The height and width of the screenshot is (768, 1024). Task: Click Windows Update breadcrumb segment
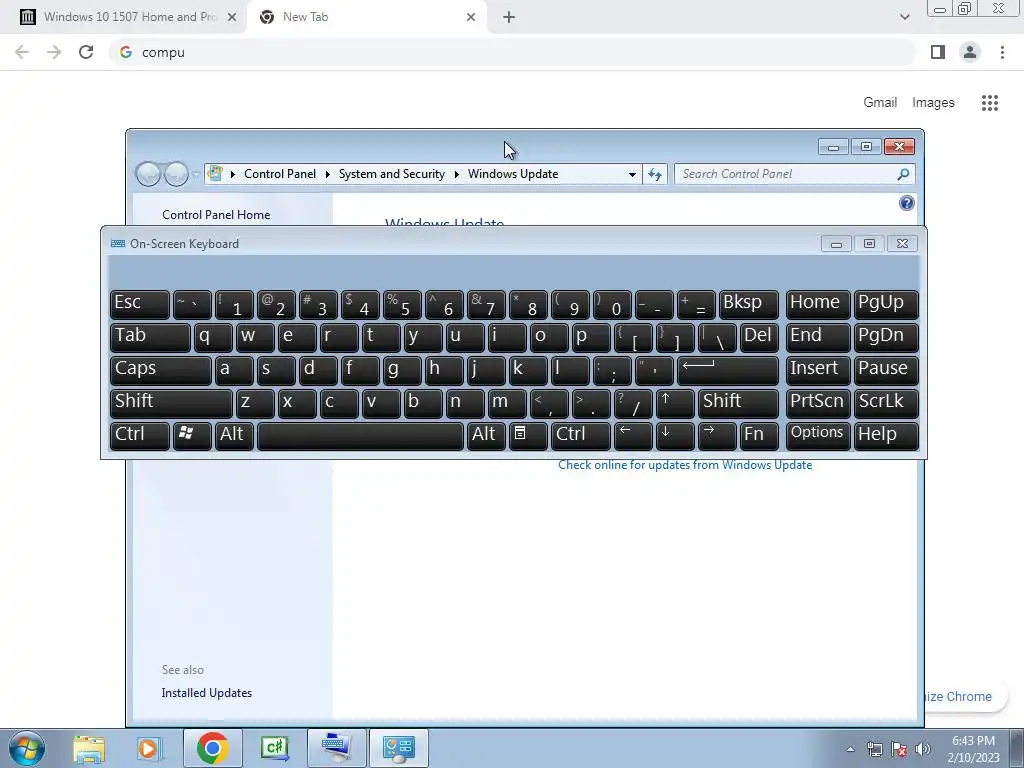click(x=513, y=174)
